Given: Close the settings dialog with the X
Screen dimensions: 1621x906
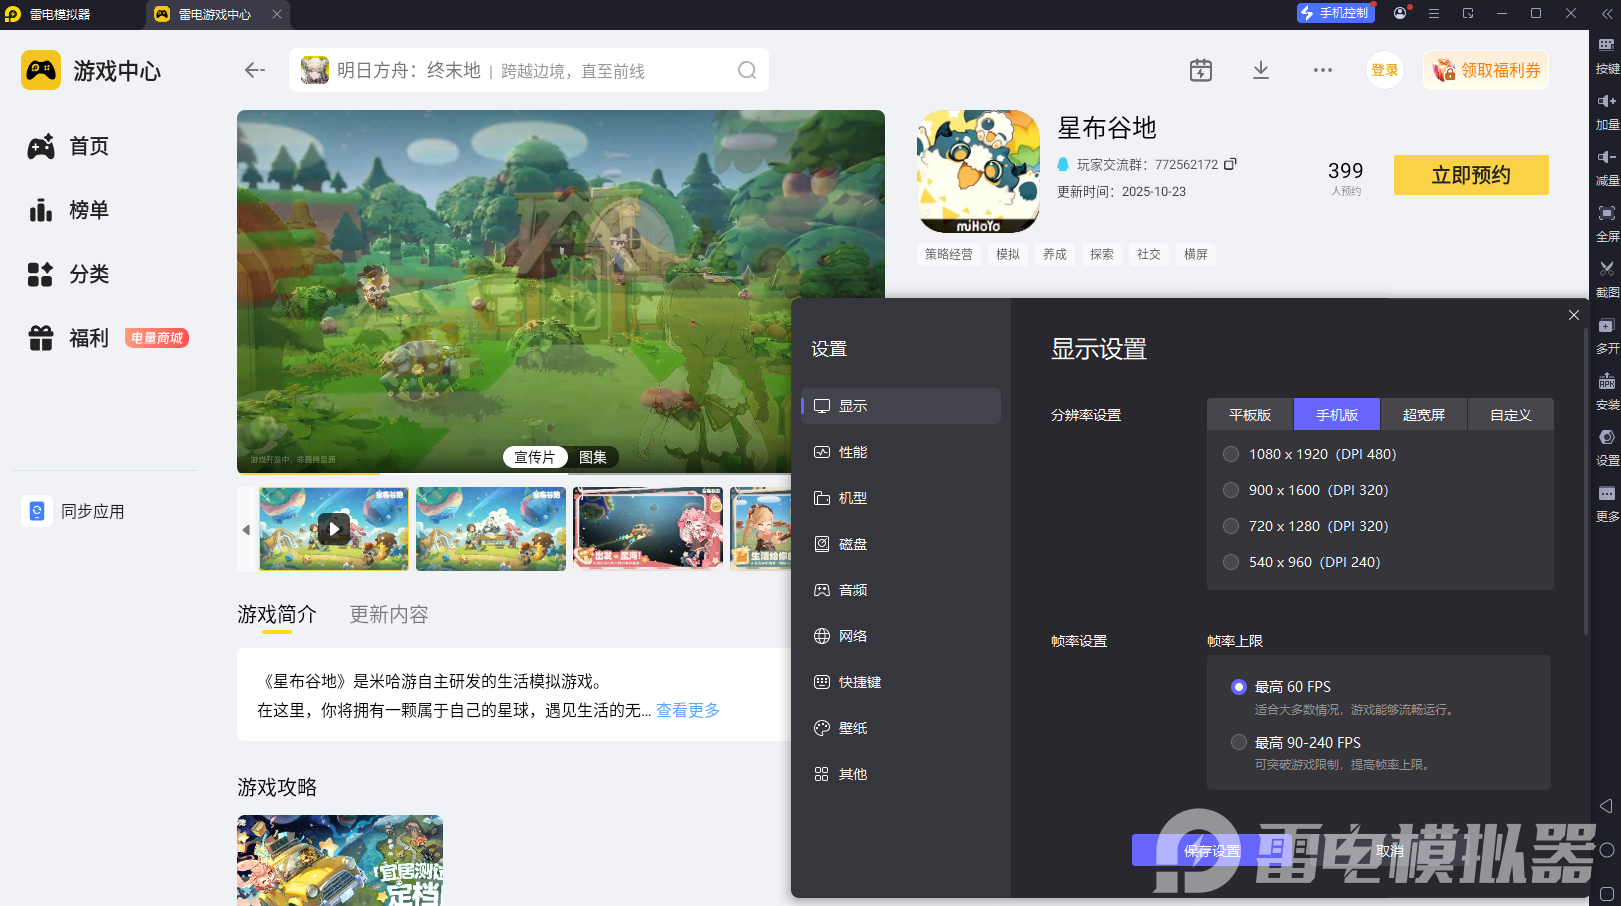Looking at the screenshot, I should [x=1574, y=315].
